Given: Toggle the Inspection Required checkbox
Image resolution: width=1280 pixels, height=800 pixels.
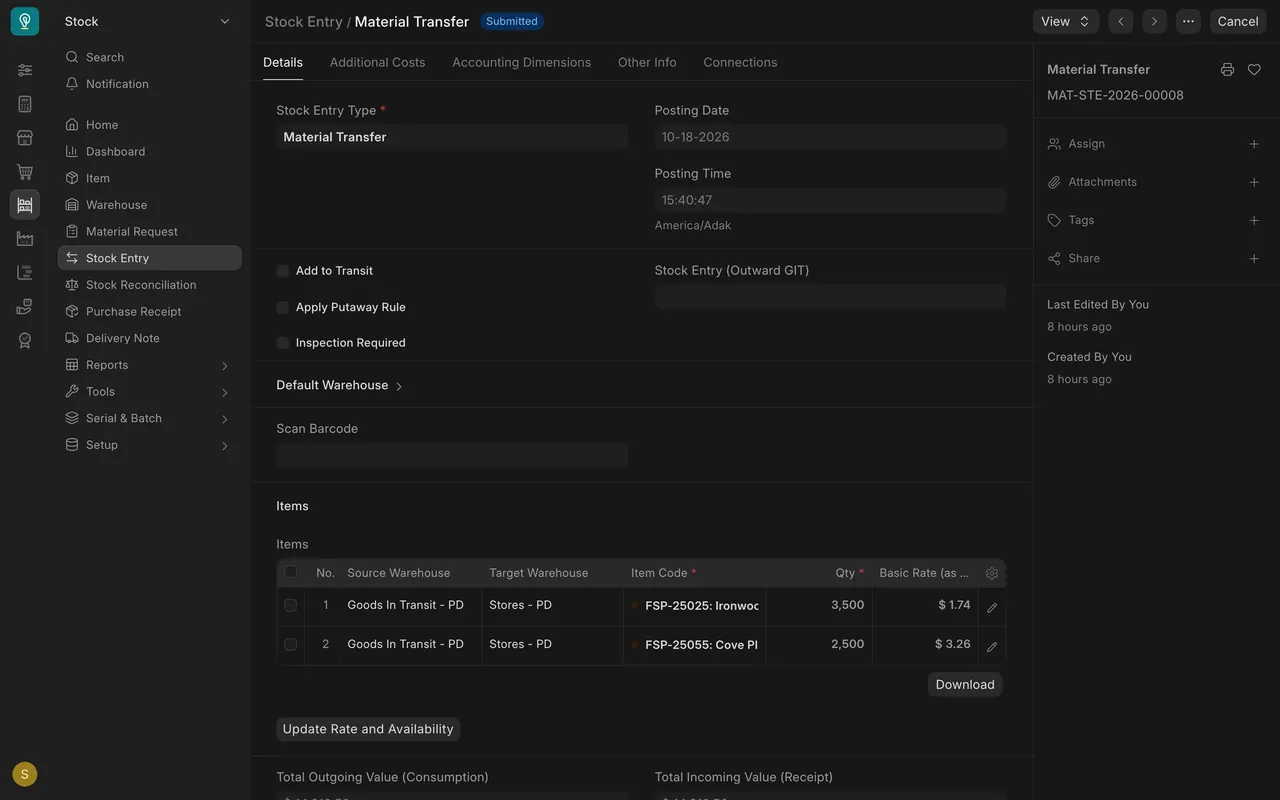Looking at the screenshot, I should (x=283, y=343).
